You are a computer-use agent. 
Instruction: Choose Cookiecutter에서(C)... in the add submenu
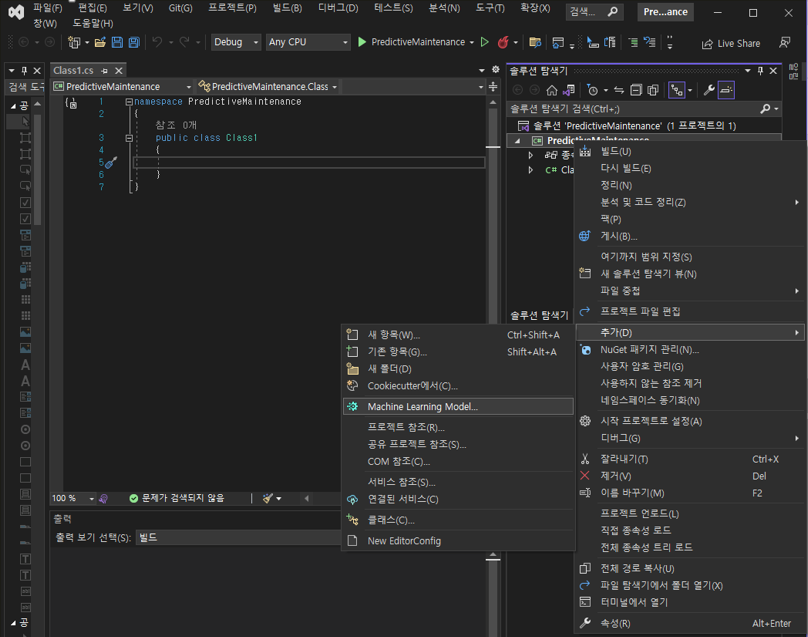[458, 386]
